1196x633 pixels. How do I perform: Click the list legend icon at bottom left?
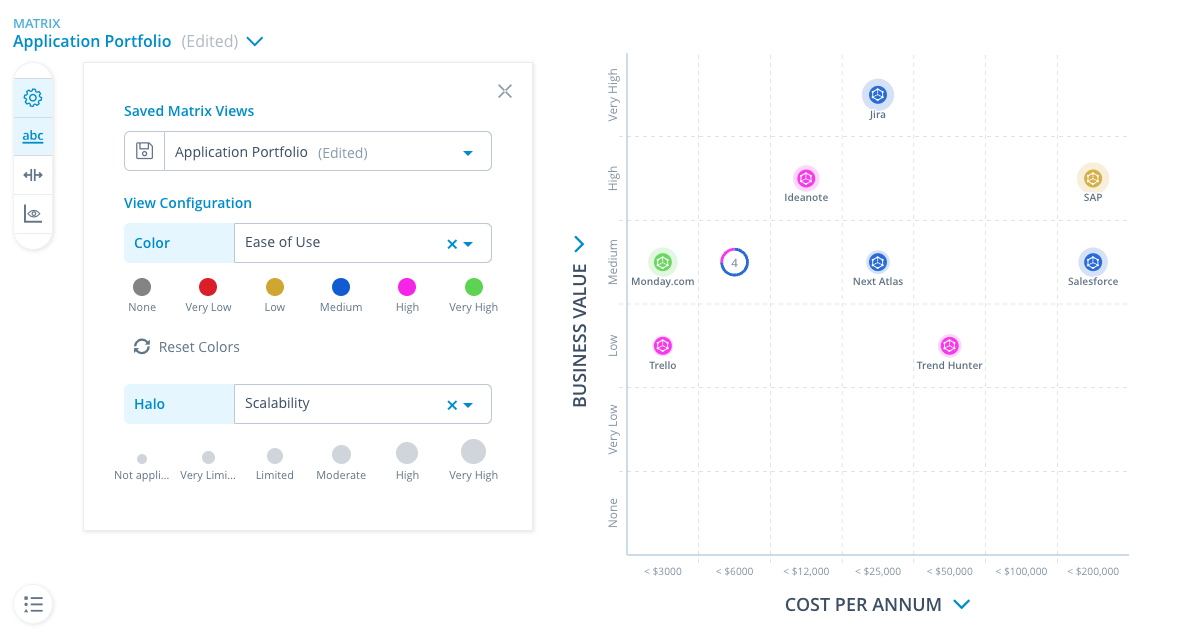tap(33, 604)
